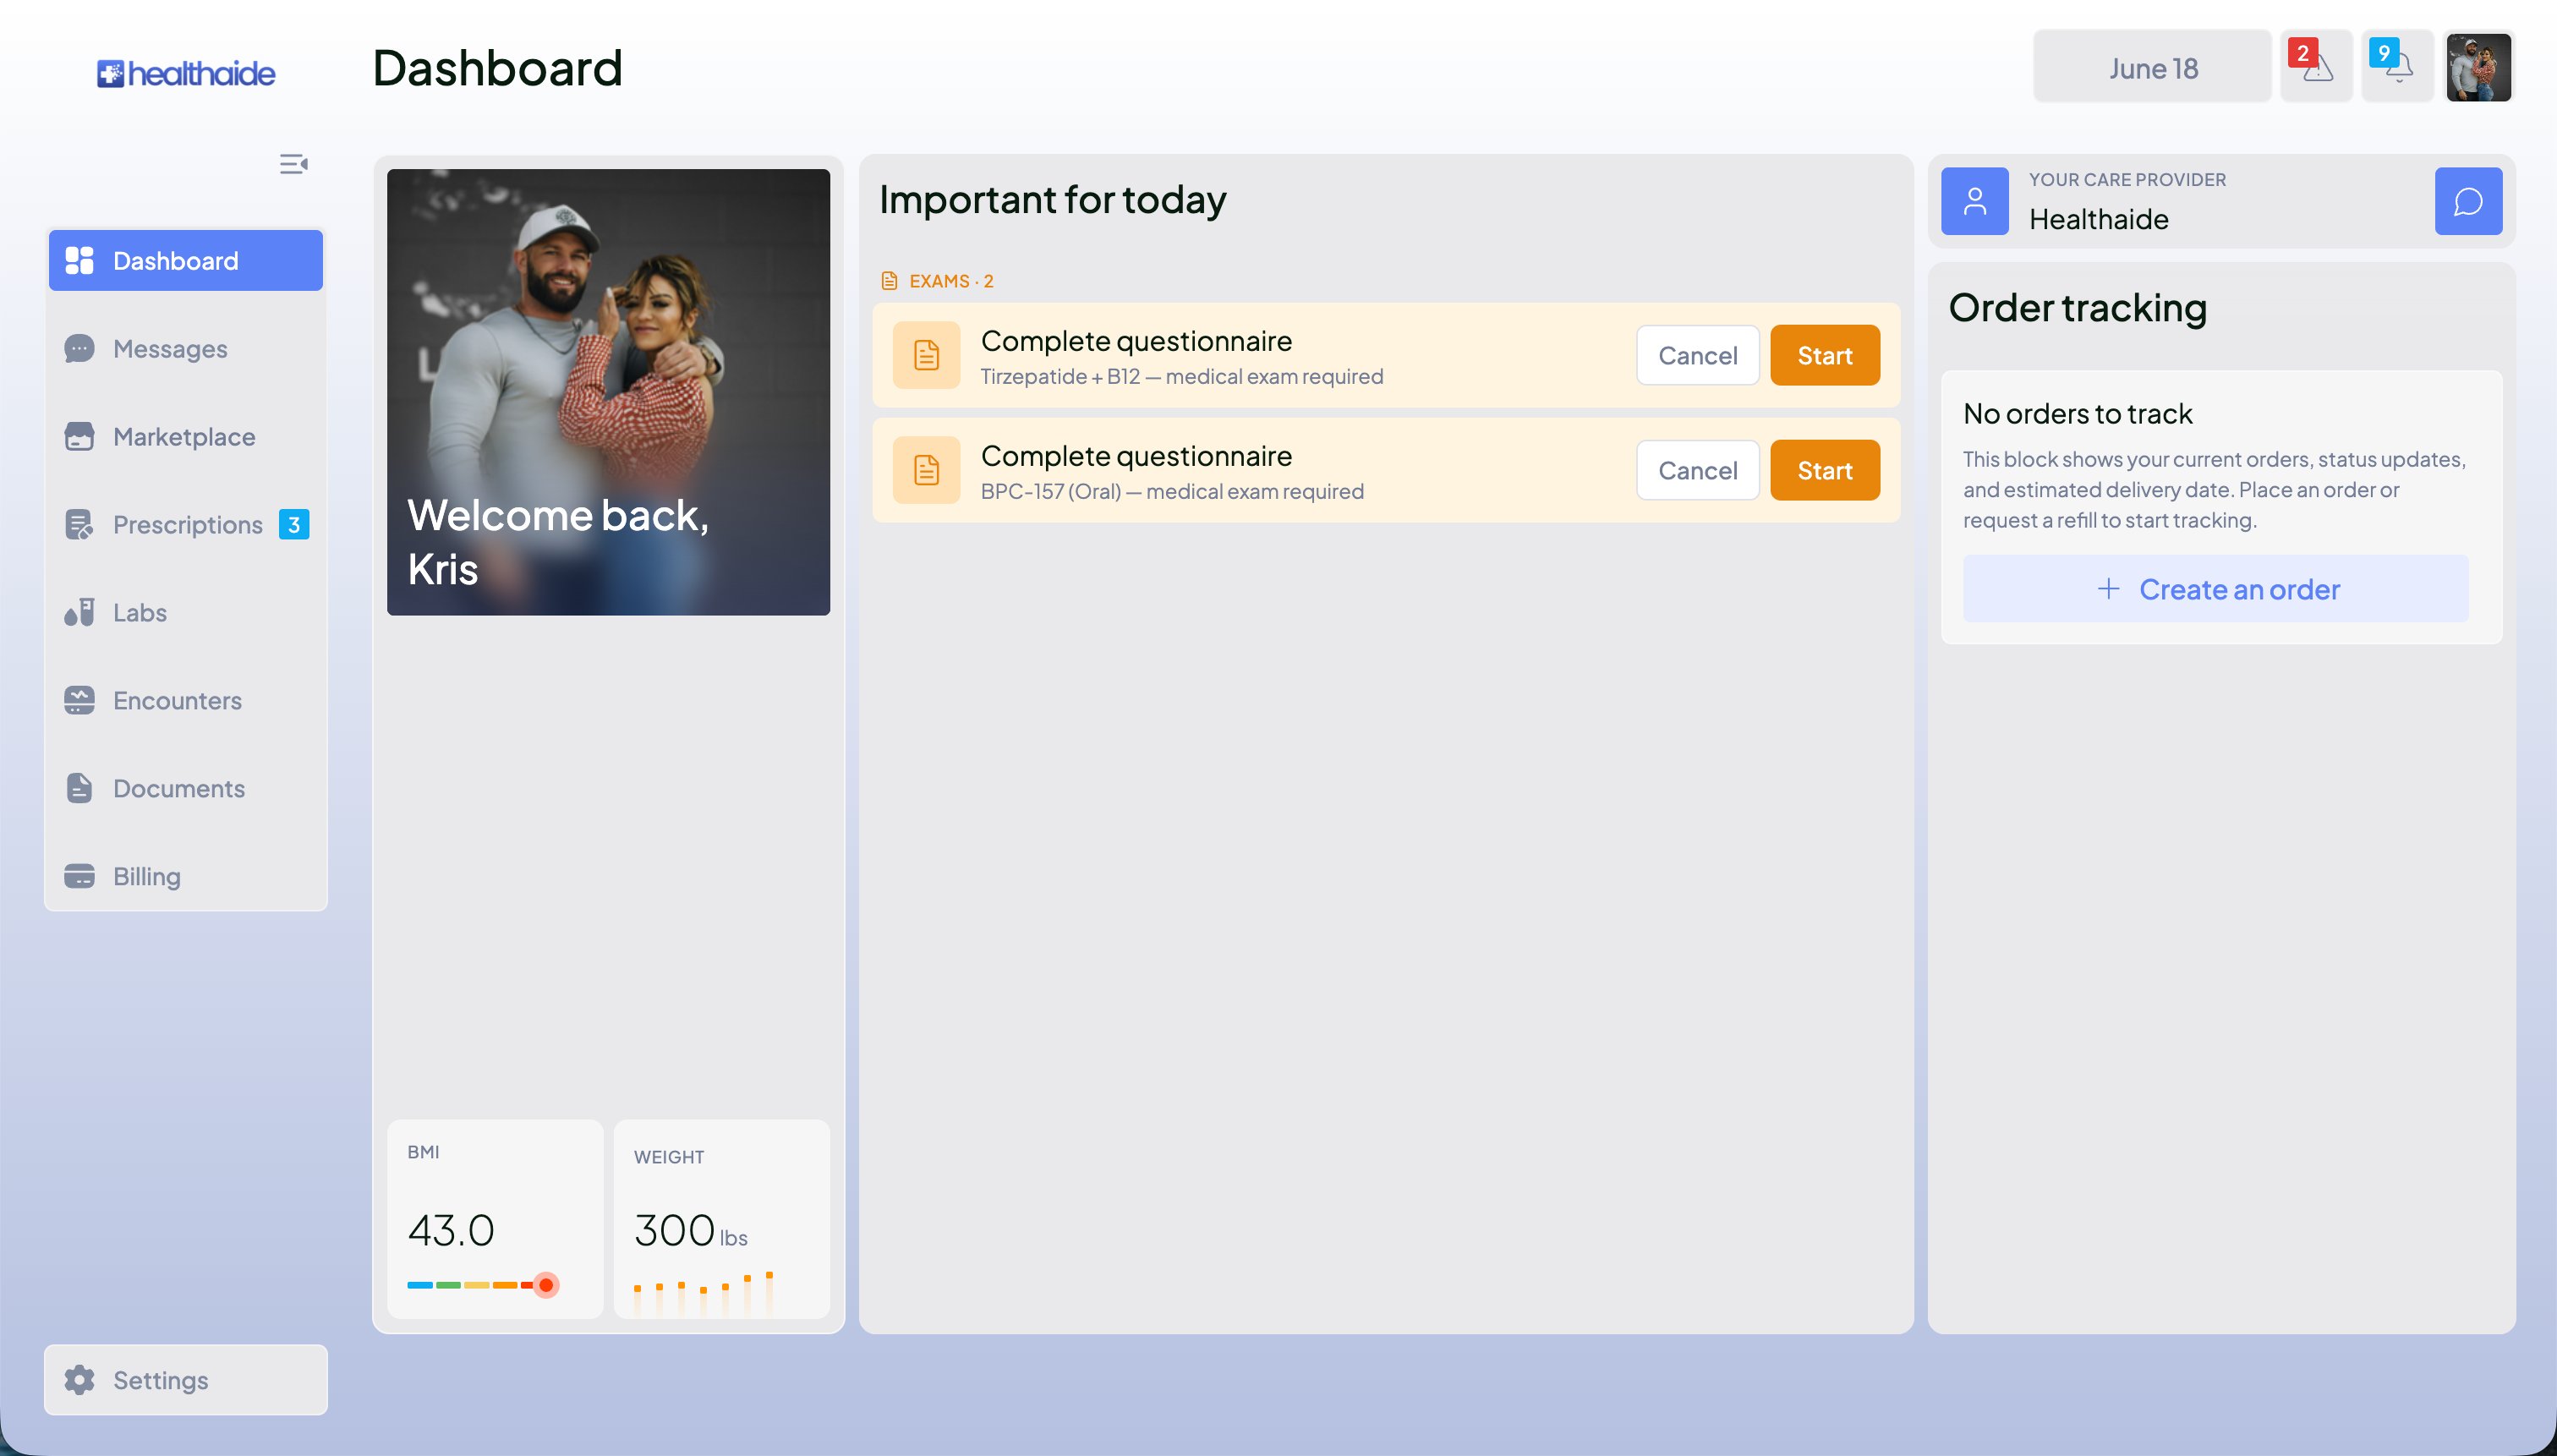
Task: Click the plus icon in Create an order
Action: click(2108, 588)
